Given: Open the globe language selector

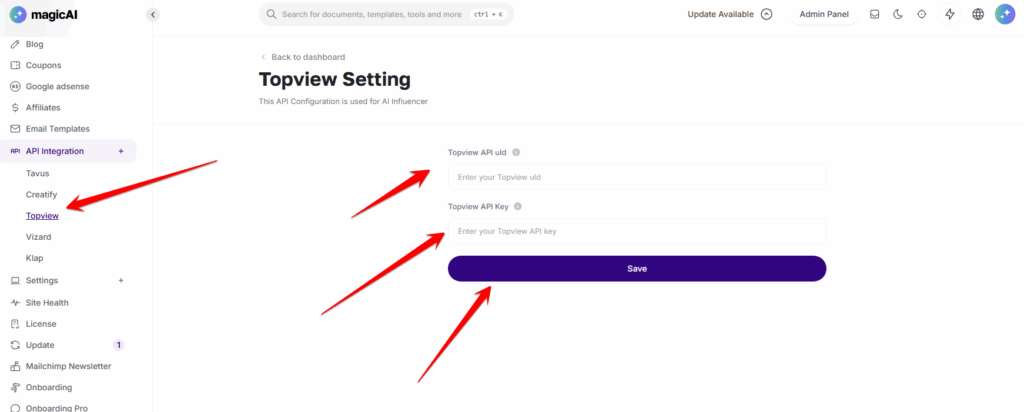Looking at the screenshot, I should click(x=978, y=14).
